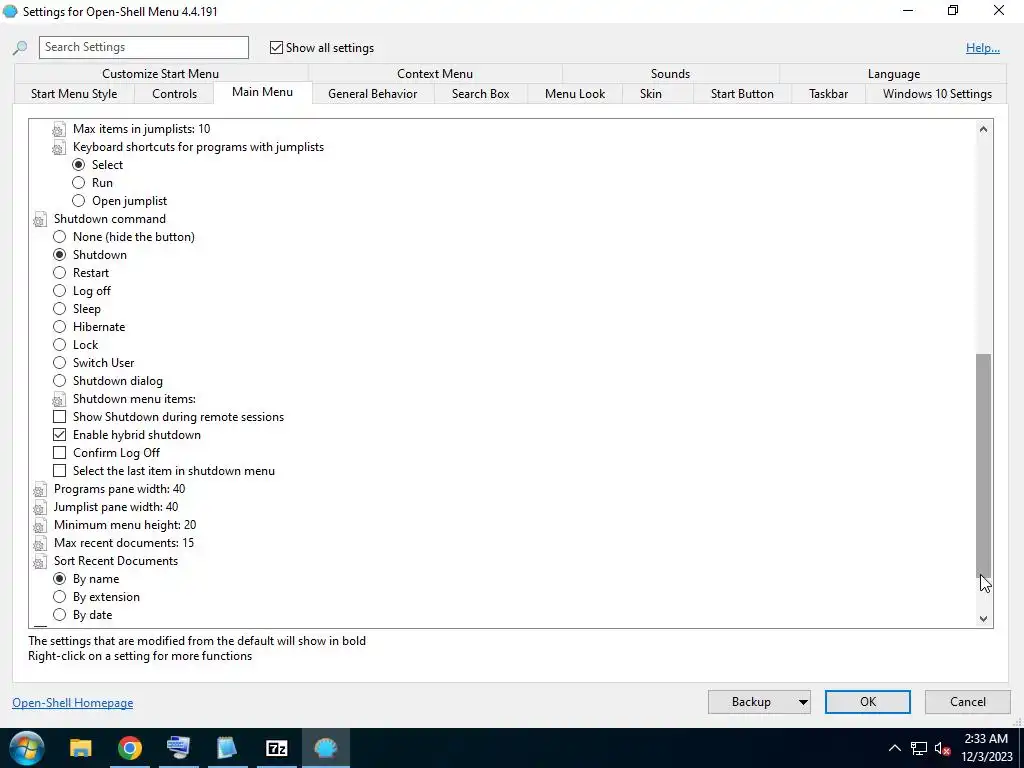Click the taskbar clock showing 2:33 AM
The width and height of the screenshot is (1024, 768).
[985, 748]
